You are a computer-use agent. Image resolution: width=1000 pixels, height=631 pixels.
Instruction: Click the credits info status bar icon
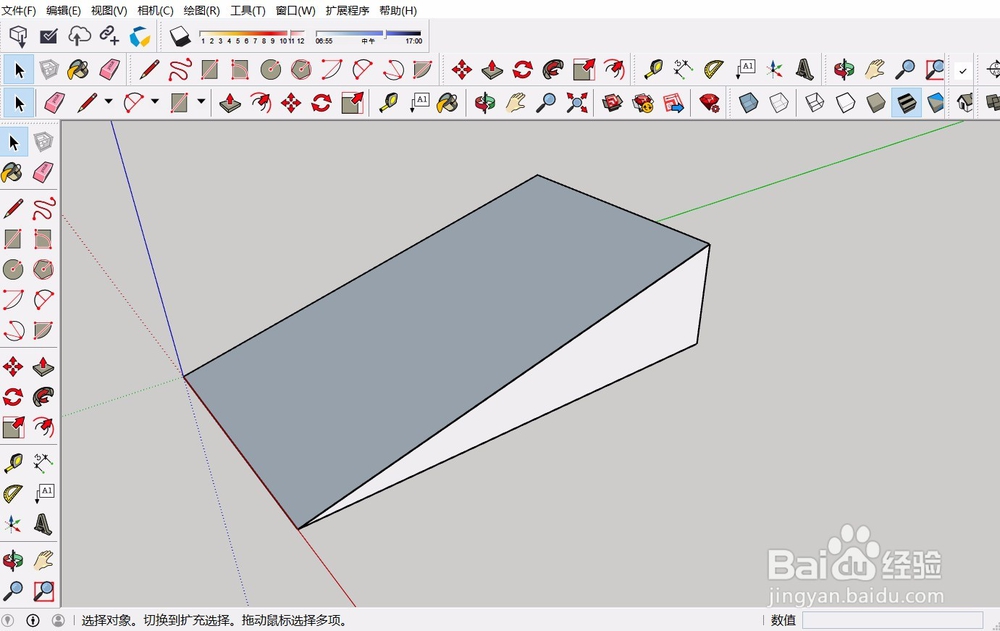(x=33, y=620)
